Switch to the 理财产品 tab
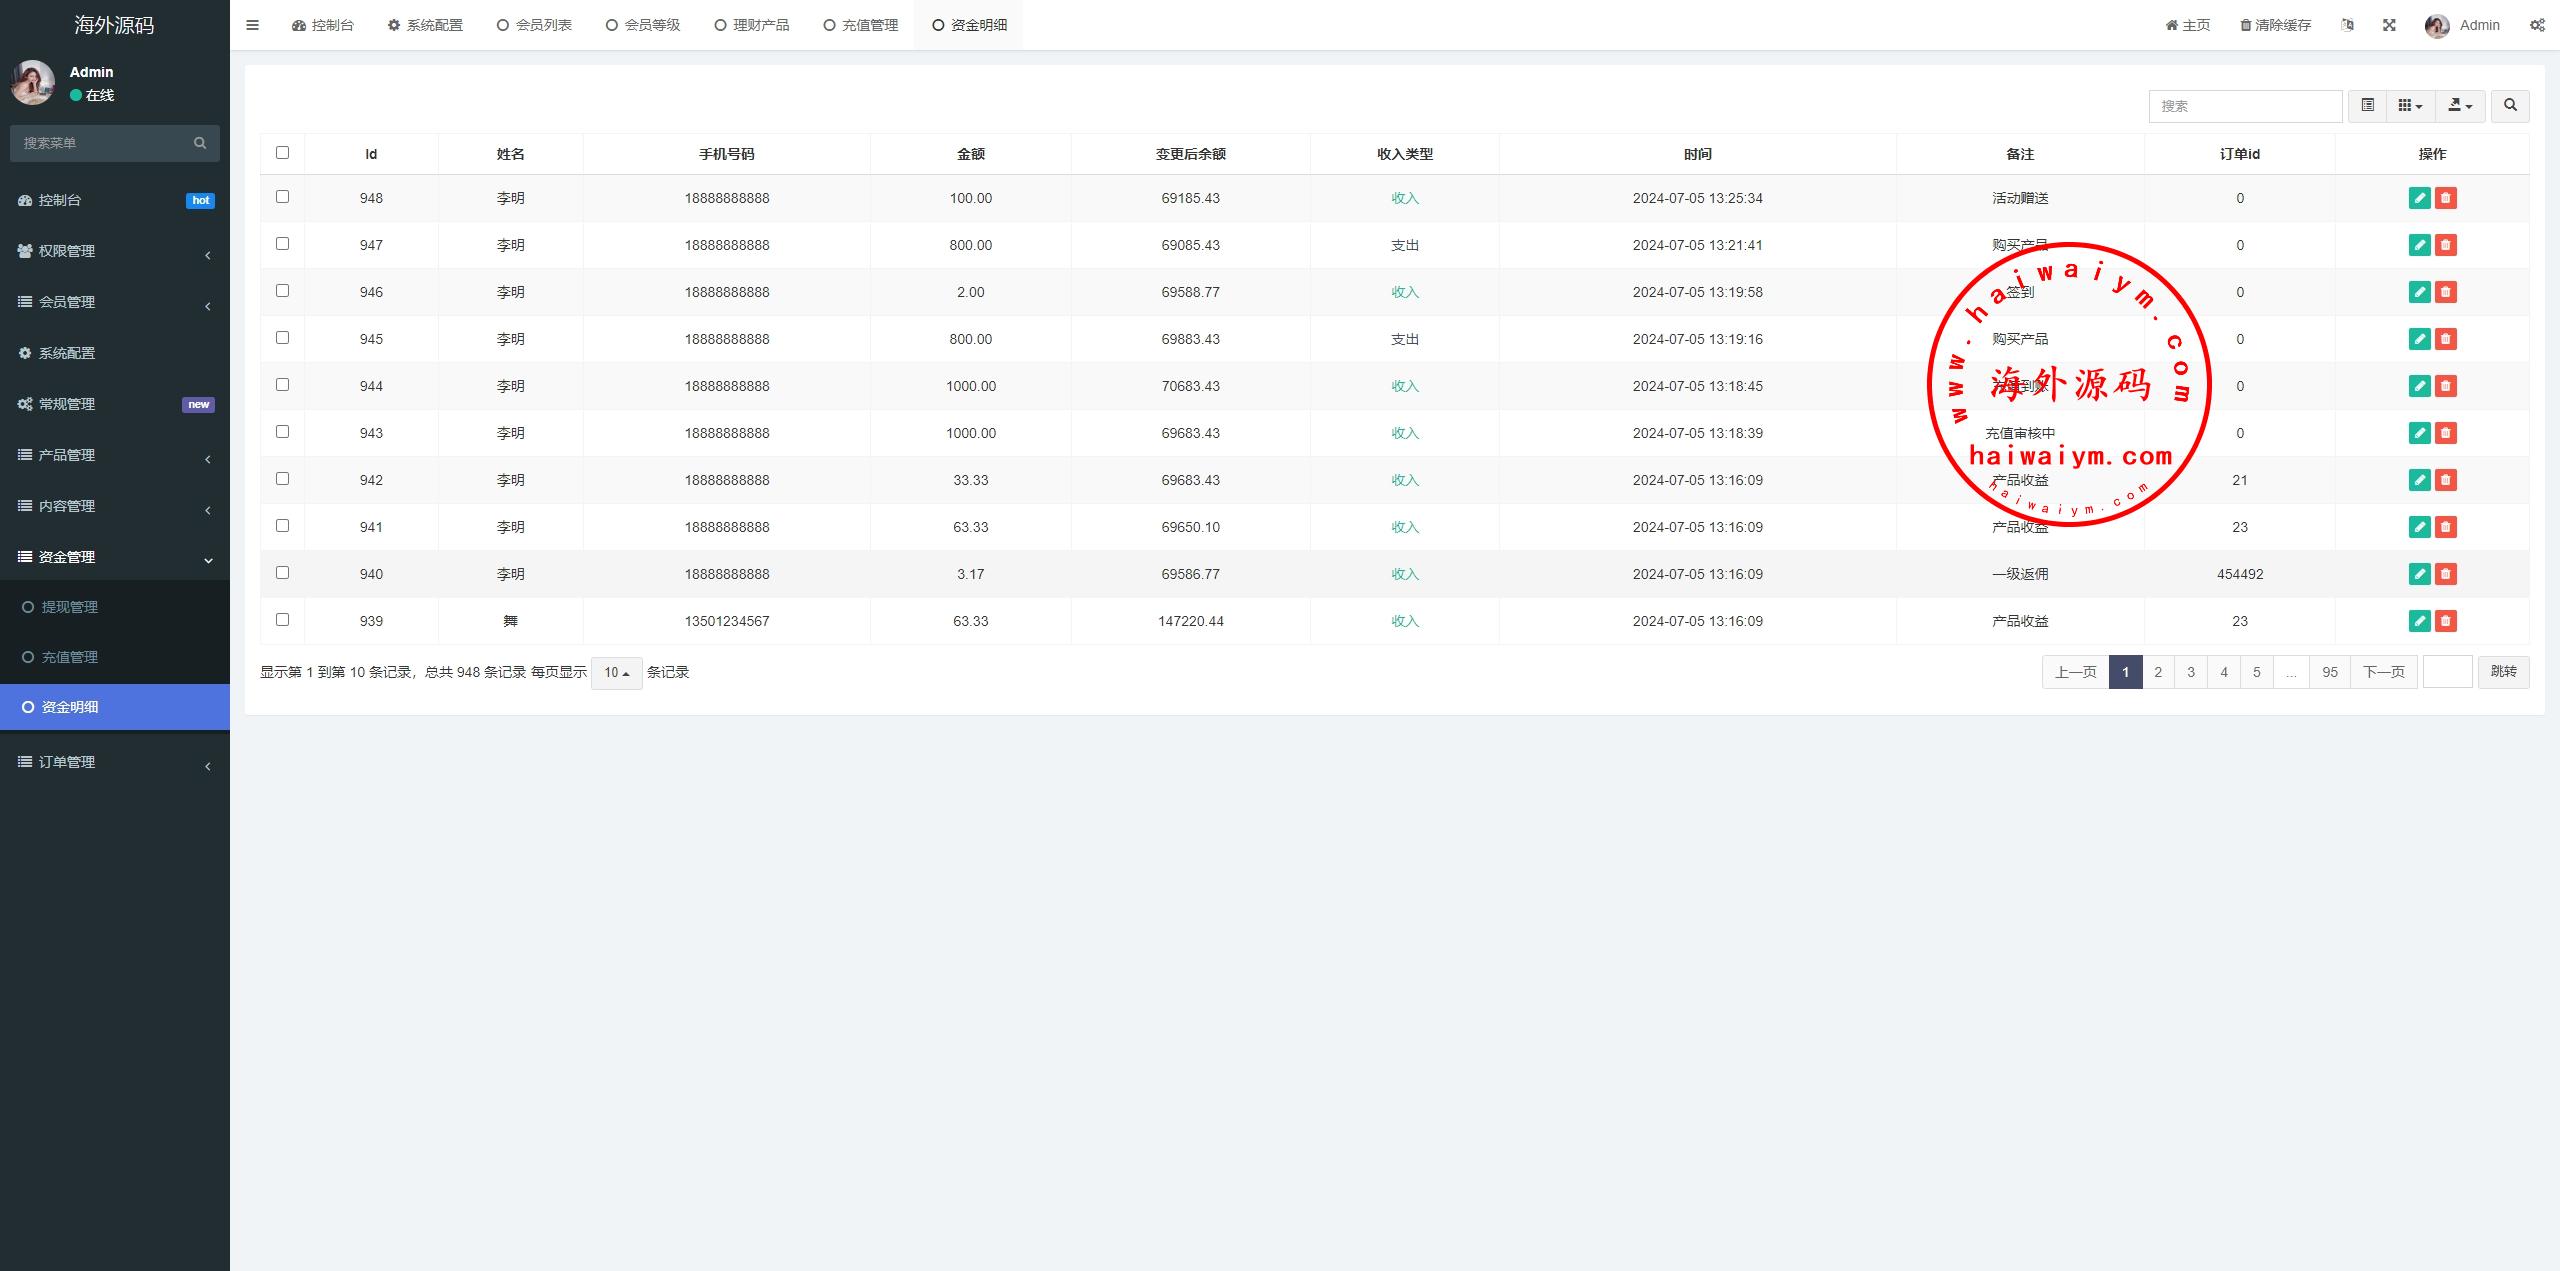This screenshot has width=2560, height=1271. 752,25
